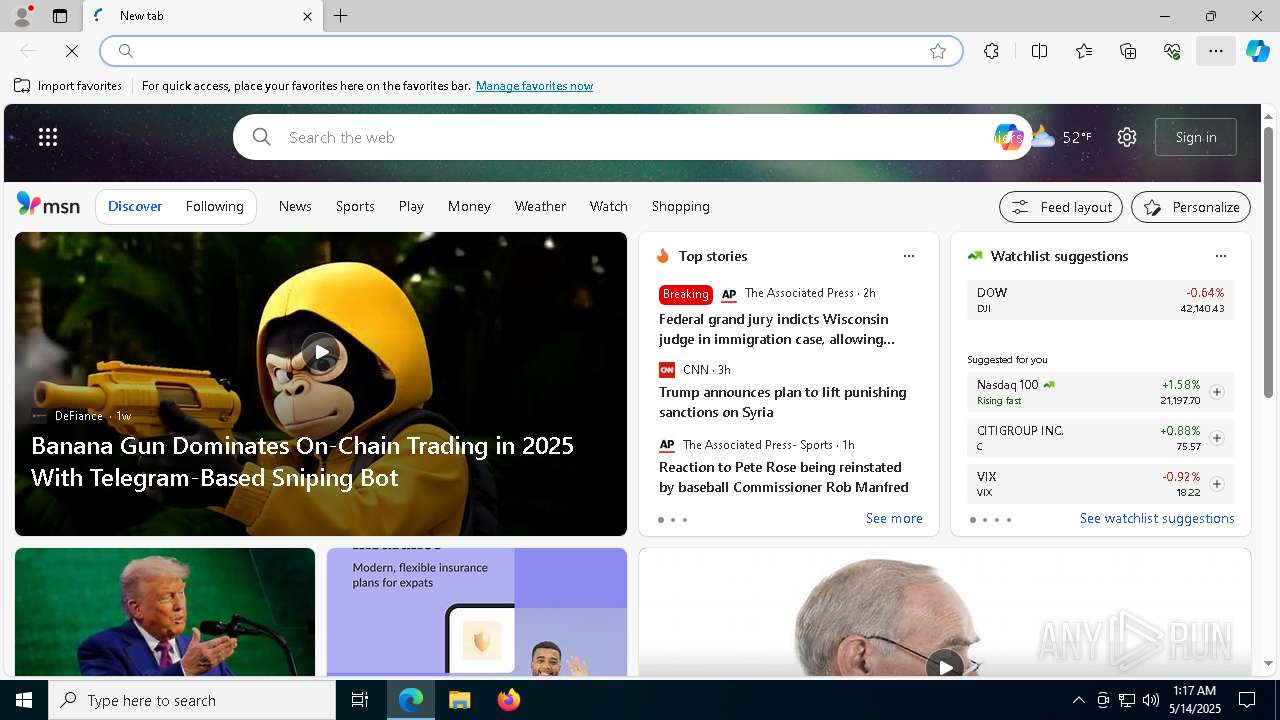Open File Explorer from taskbar
Image resolution: width=1280 pixels, height=720 pixels.
click(459, 700)
